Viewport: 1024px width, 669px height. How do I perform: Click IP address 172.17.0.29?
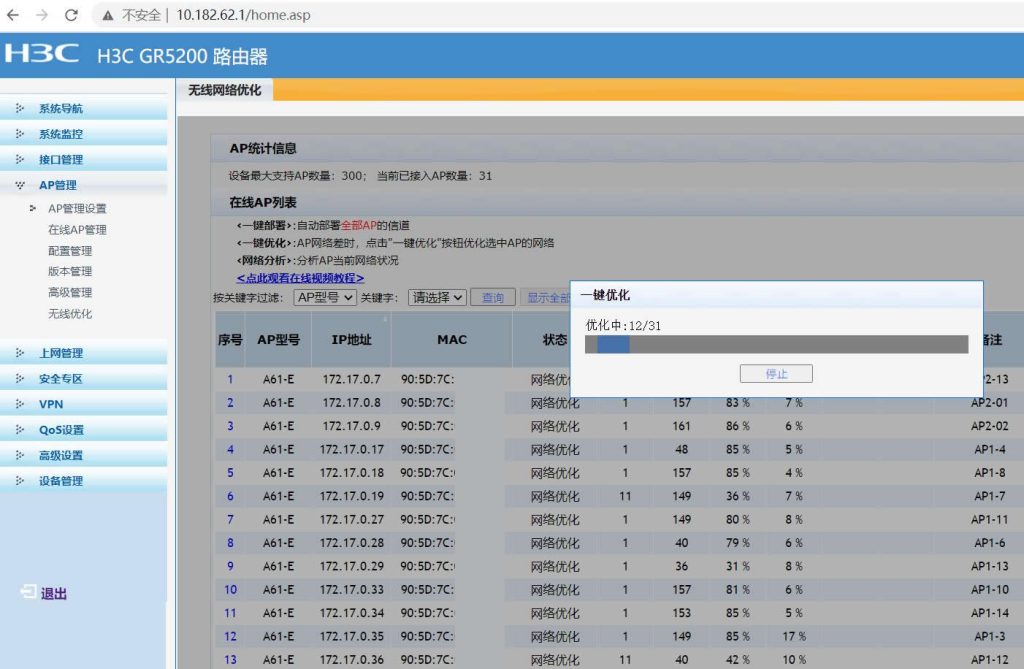tap(351, 566)
